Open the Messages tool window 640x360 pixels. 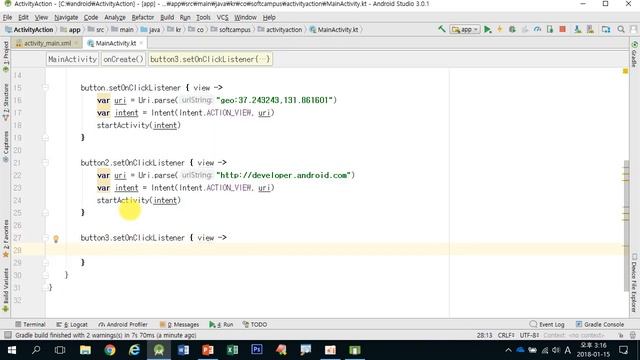tap(179, 324)
